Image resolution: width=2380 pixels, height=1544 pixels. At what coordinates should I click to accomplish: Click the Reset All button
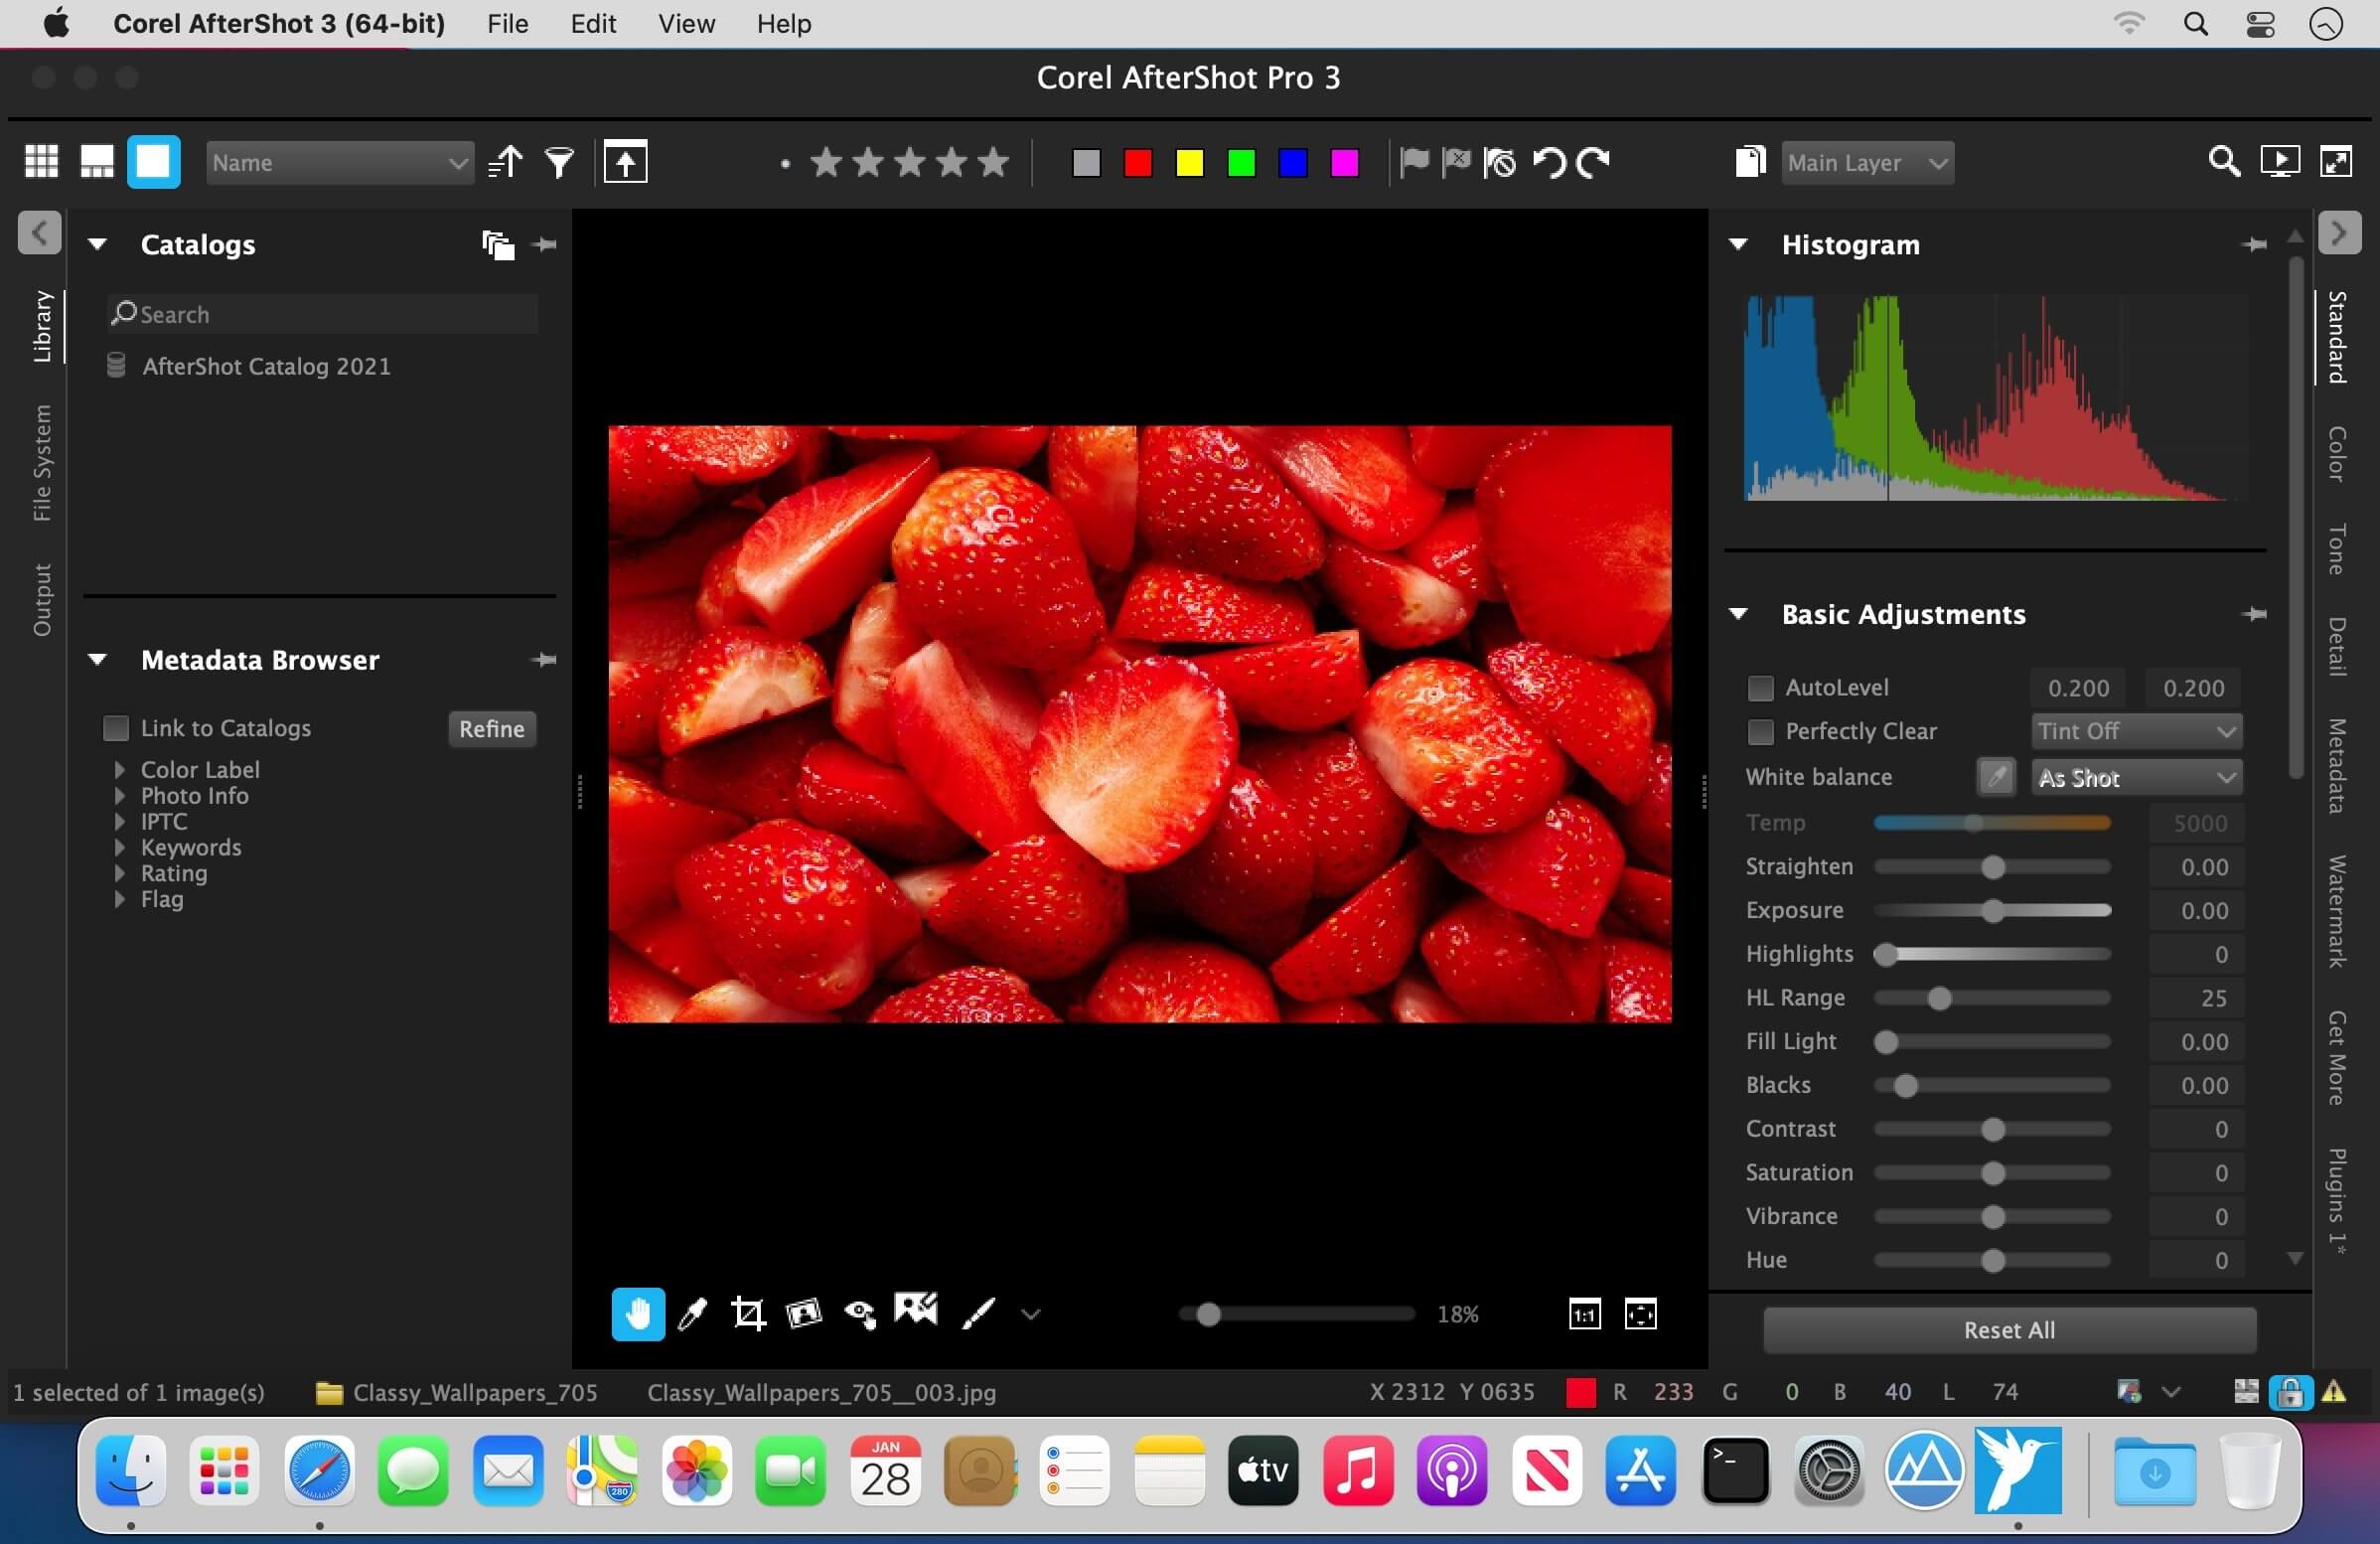(x=2009, y=1330)
